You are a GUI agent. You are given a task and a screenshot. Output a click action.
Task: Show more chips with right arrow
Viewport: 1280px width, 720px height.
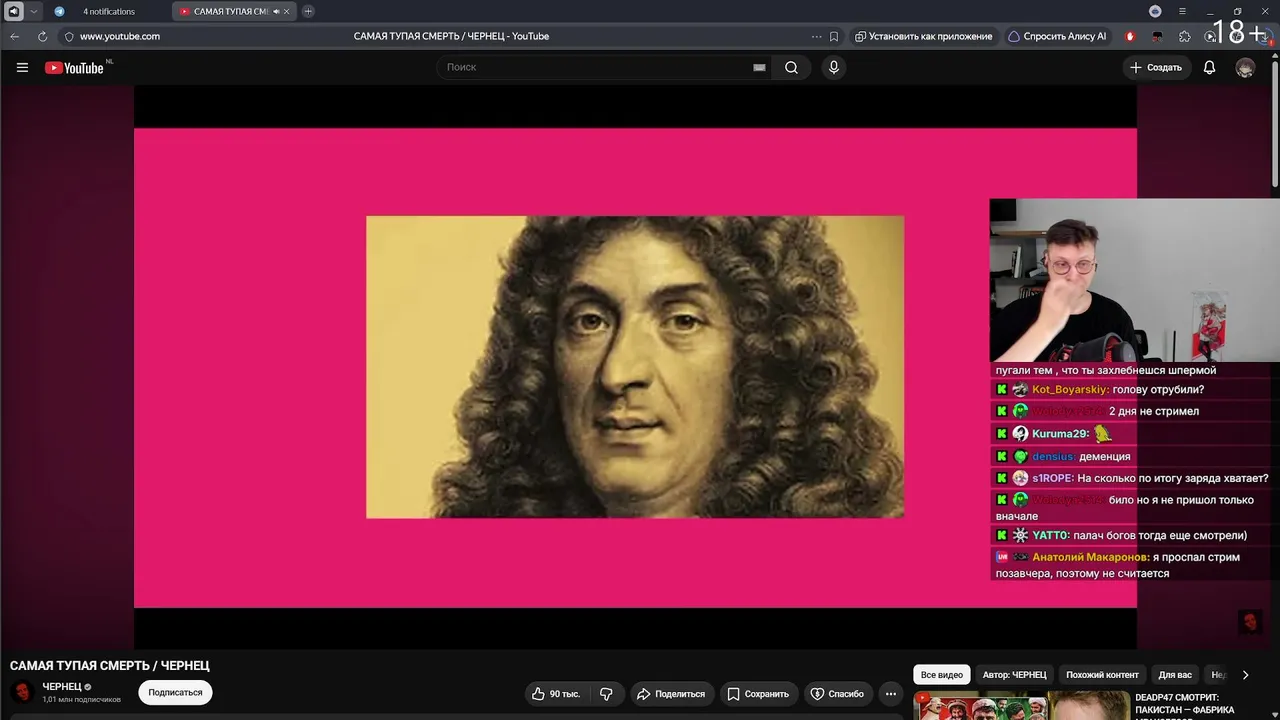(x=1245, y=675)
